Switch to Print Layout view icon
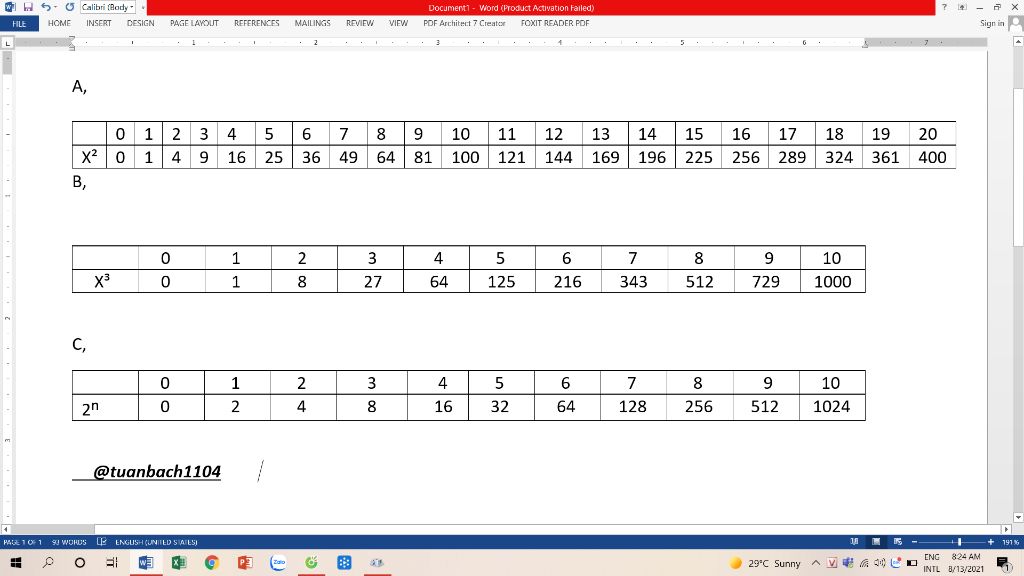 coord(876,542)
